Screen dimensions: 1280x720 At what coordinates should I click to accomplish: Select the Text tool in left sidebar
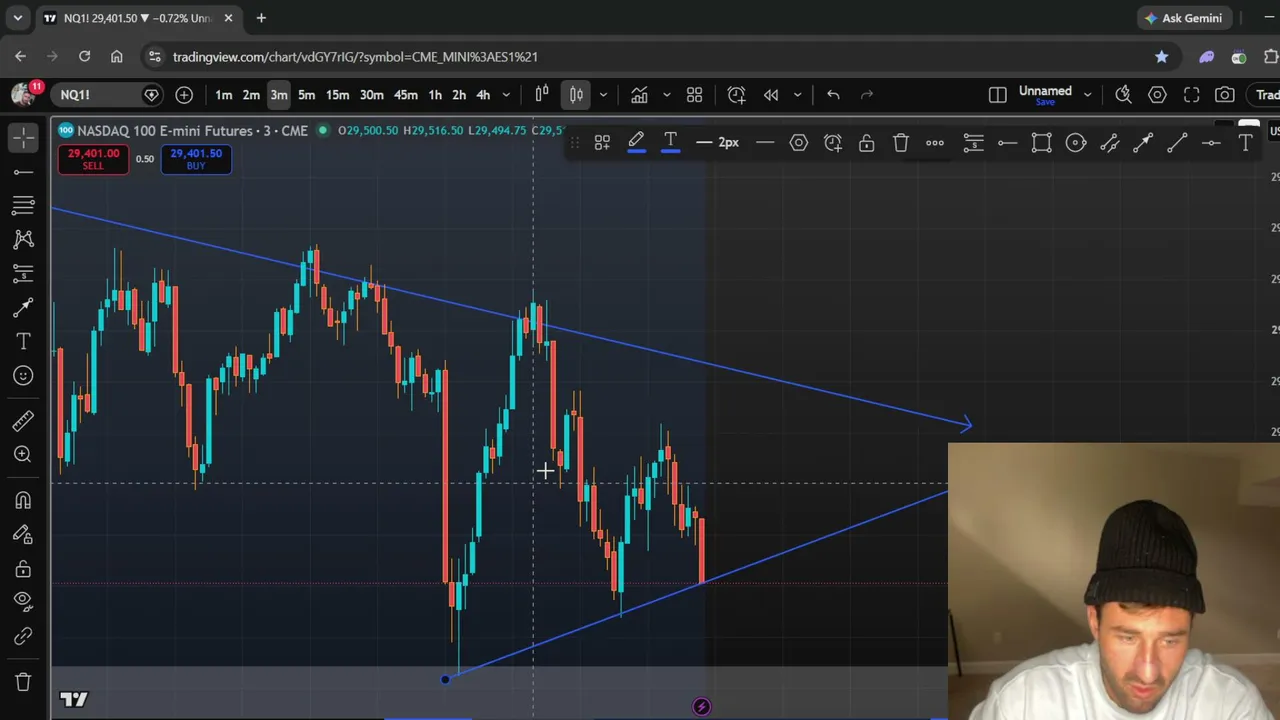23,341
